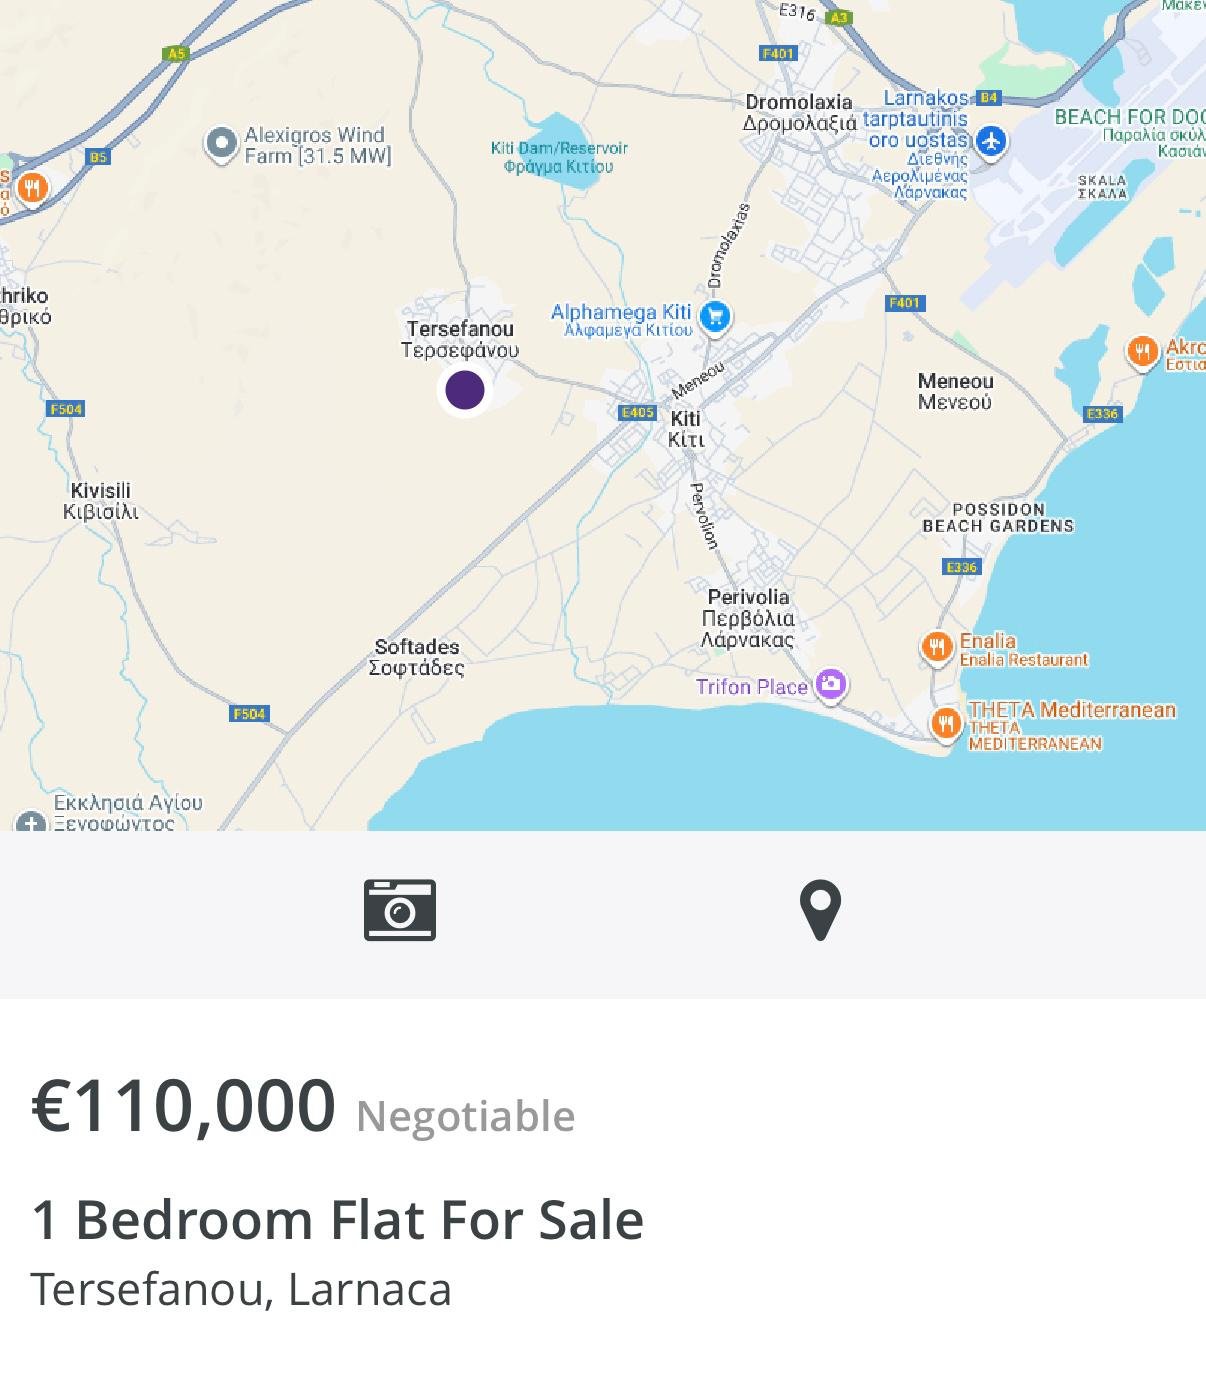Select the Enalia Restaurant fork icon
Image resolution: width=1206 pixels, height=1379 pixels.
click(x=936, y=647)
